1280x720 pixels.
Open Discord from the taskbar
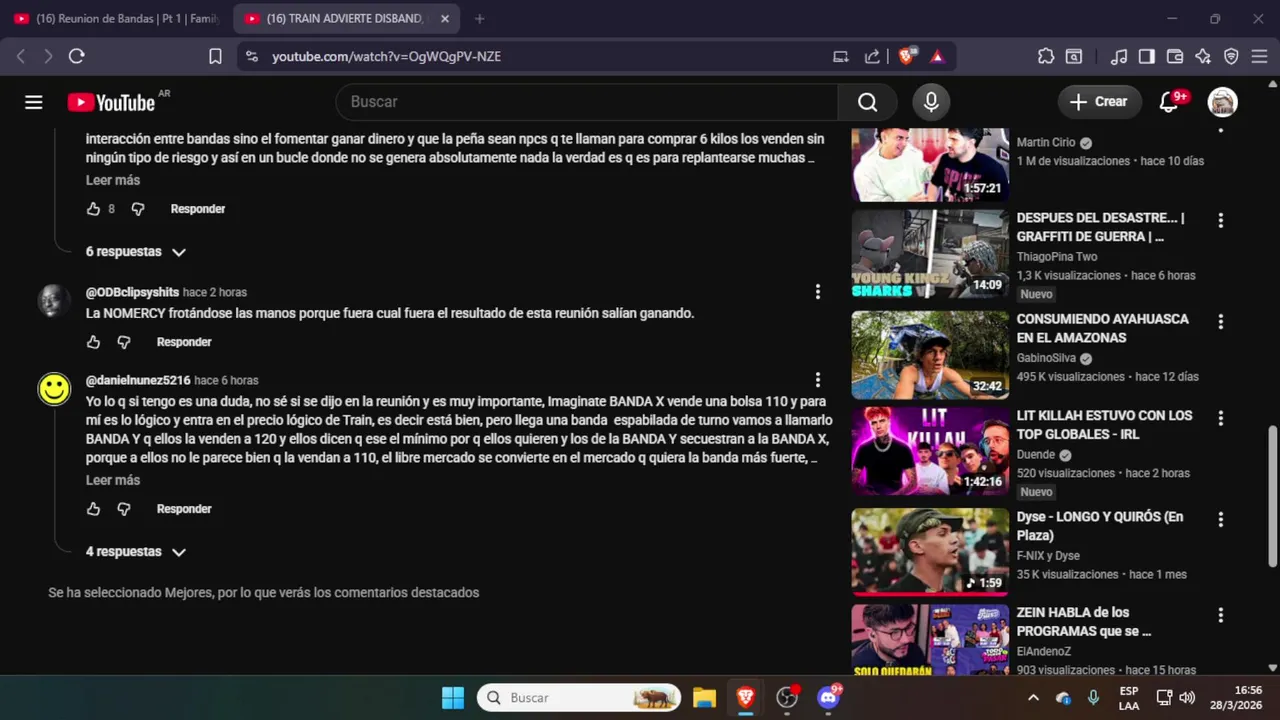(x=829, y=698)
